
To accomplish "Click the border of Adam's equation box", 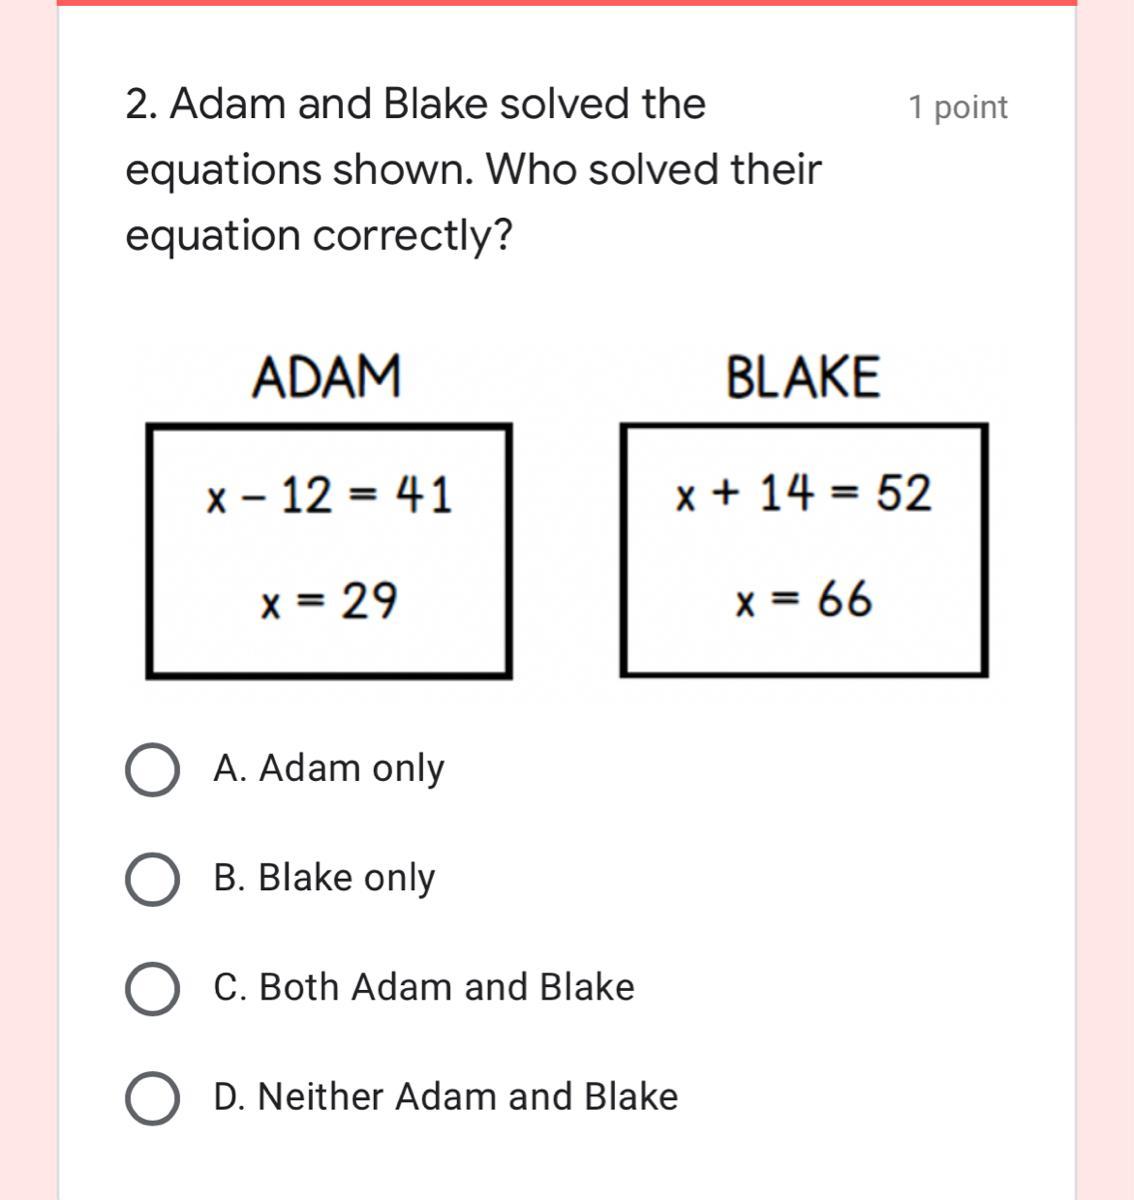I will 149,550.
